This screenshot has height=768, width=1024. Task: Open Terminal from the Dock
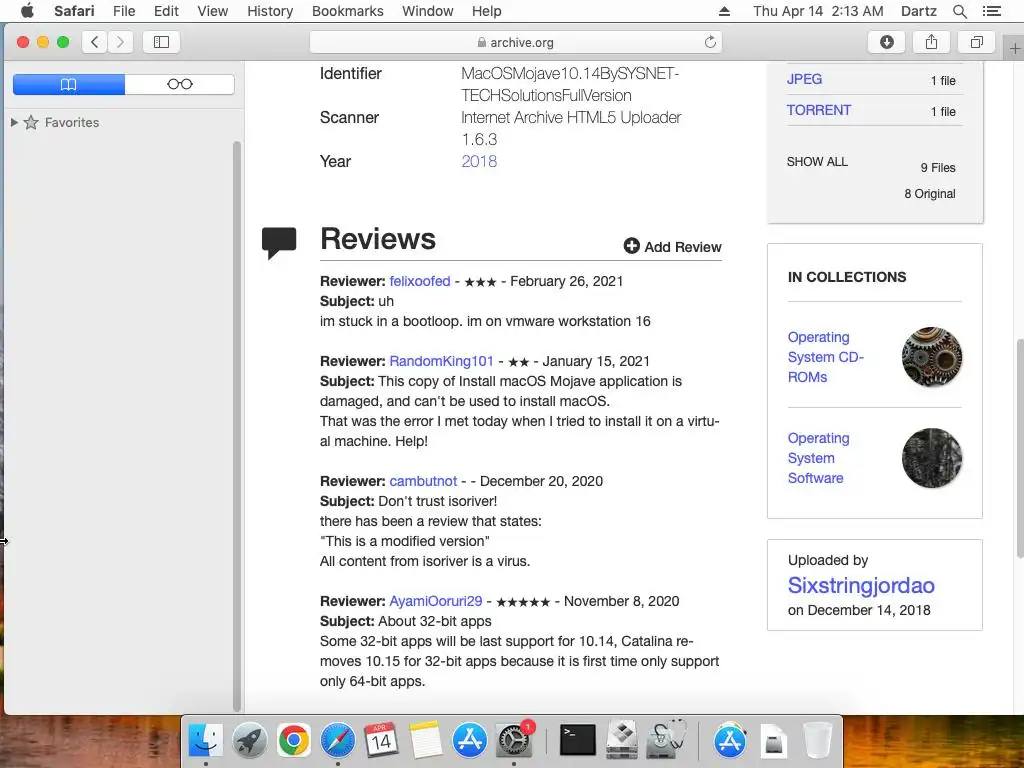(577, 741)
